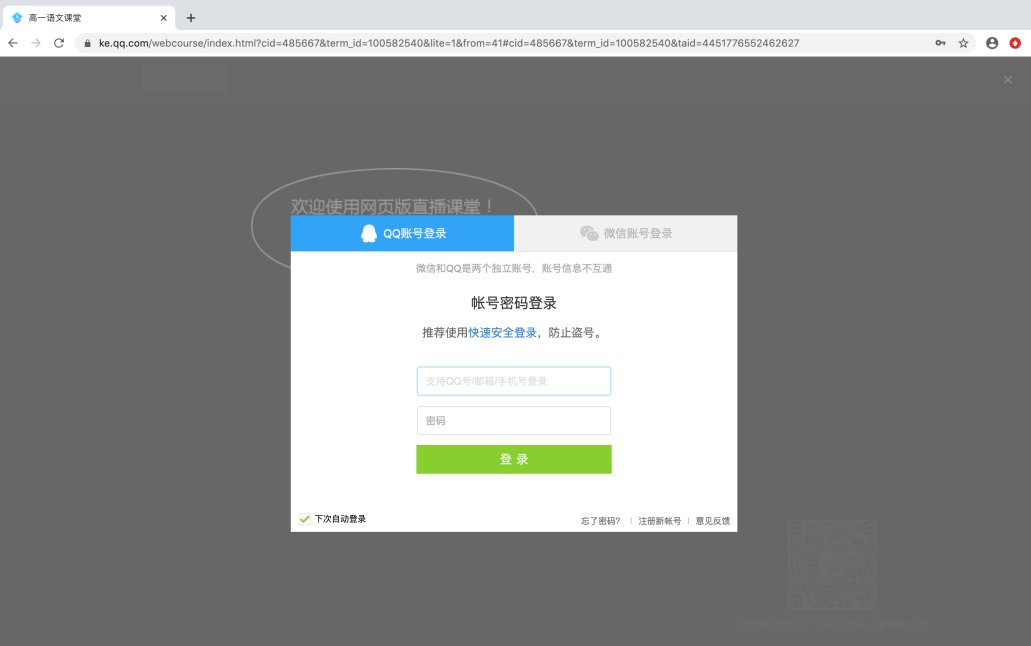Open the 快速安全登录 link
The width and height of the screenshot is (1031, 646).
click(x=502, y=332)
